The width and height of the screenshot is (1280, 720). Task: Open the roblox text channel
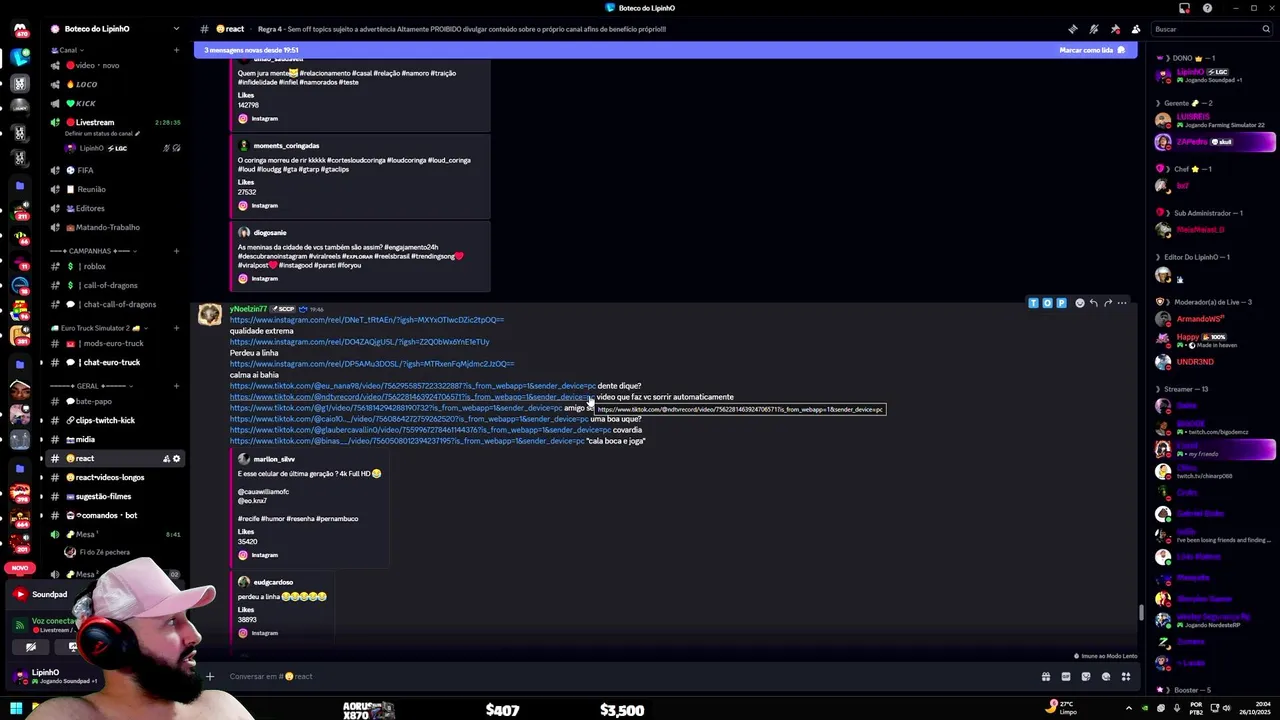point(115,266)
